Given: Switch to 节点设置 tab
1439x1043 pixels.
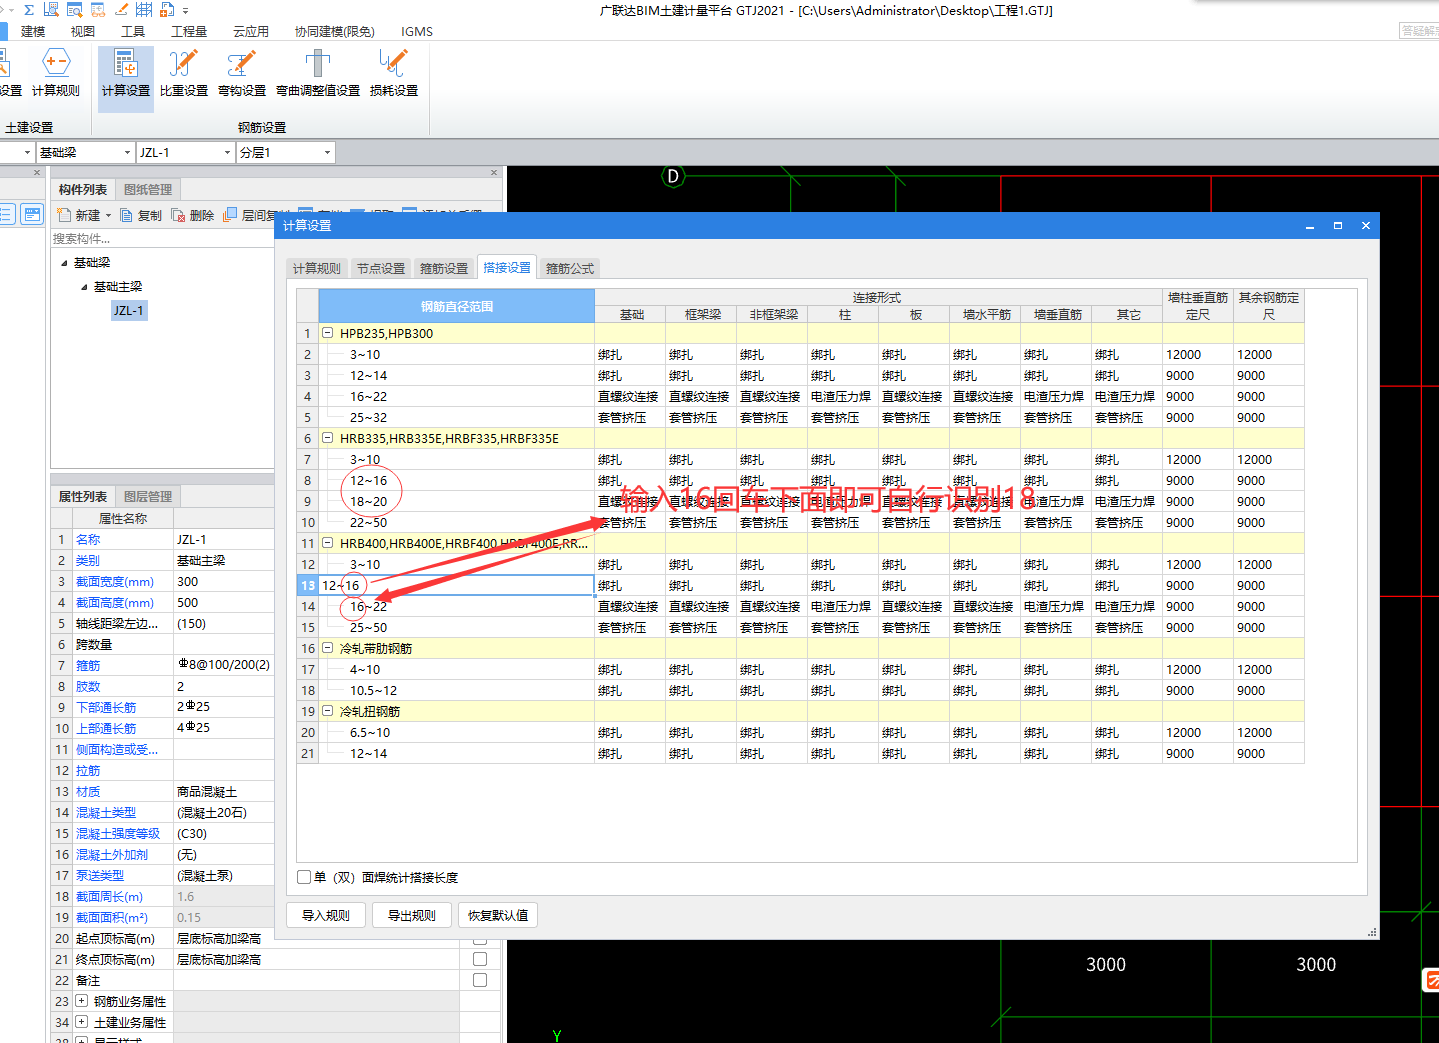Looking at the screenshot, I should tap(381, 268).
